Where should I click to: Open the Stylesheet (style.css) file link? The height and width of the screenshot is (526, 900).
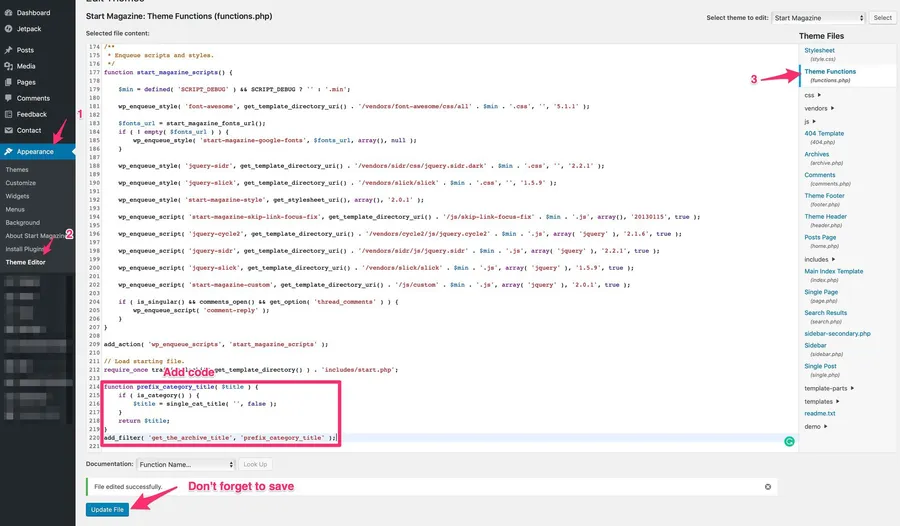click(x=819, y=50)
